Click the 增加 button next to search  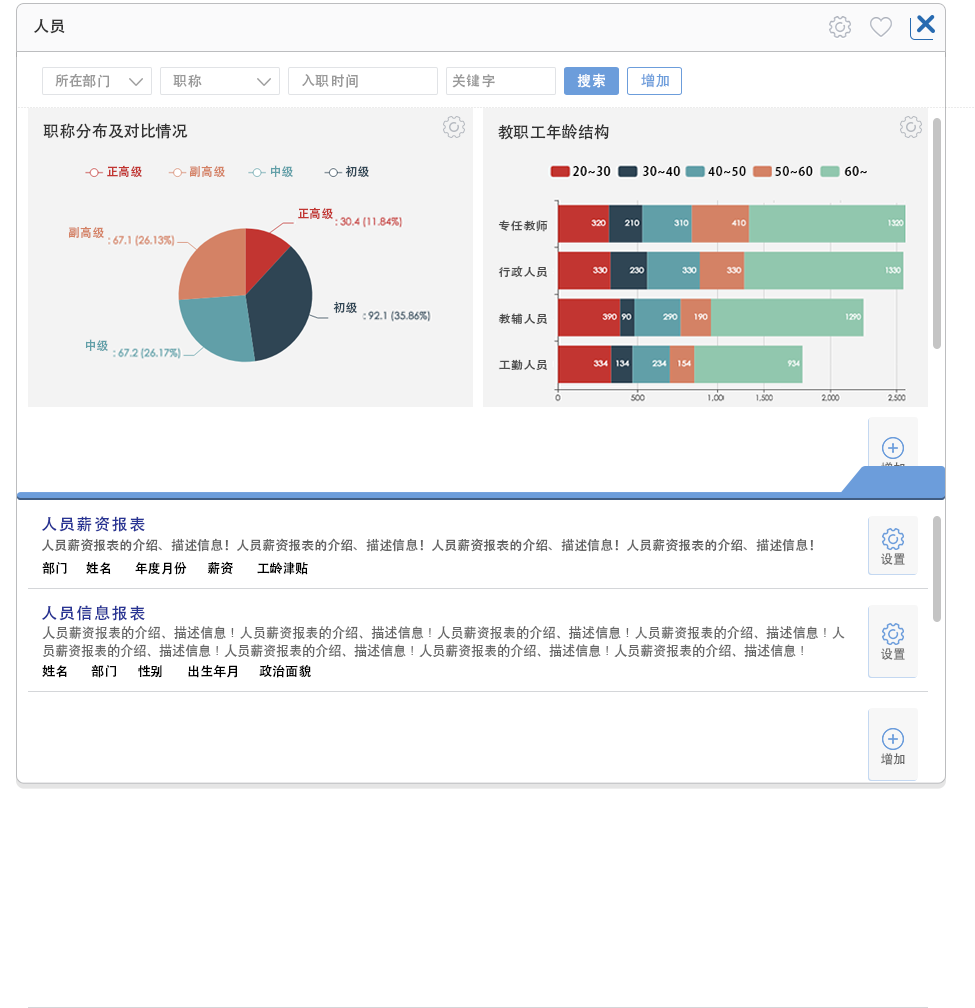click(654, 81)
